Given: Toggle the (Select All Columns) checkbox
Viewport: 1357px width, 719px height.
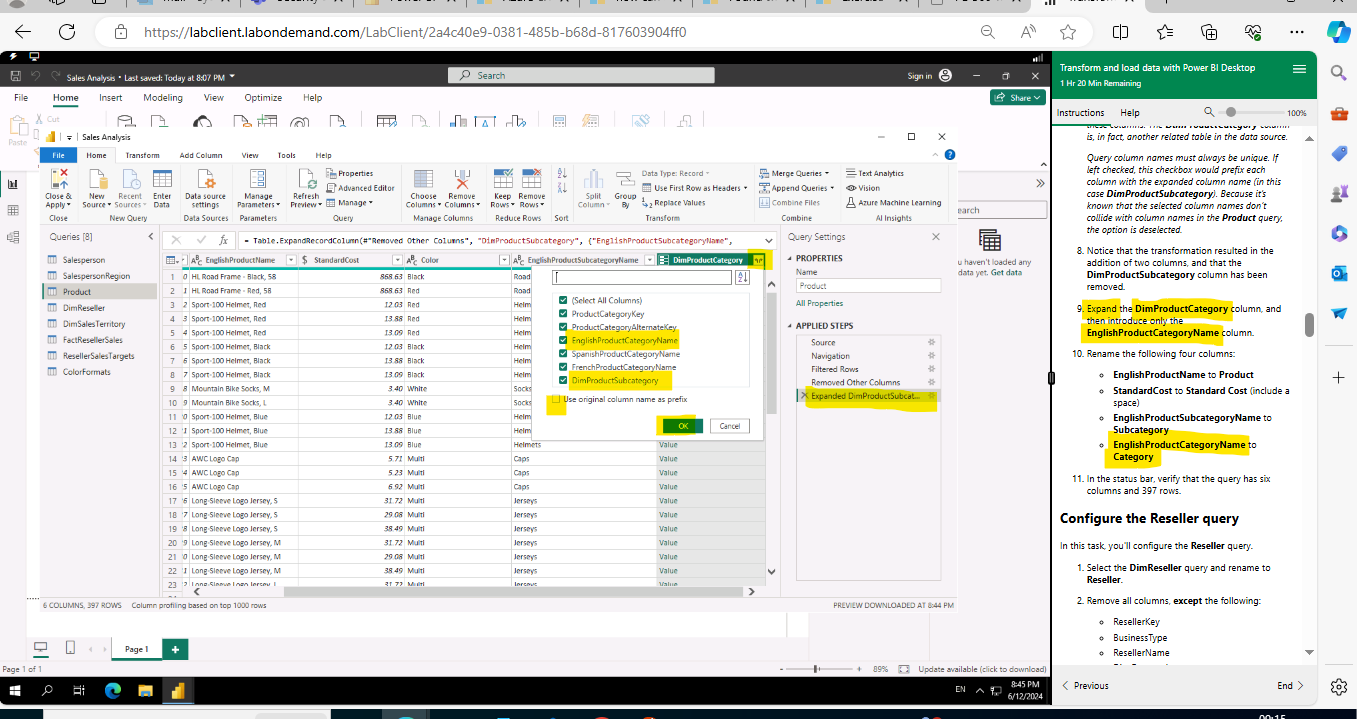Looking at the screenshot, I should [x=564, y=300].
